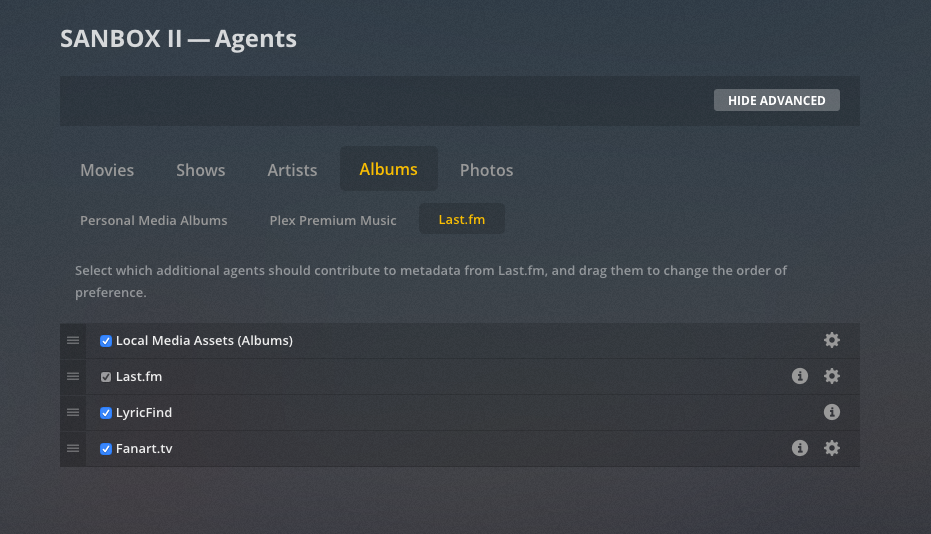
Task: Switch to the Movies tab
Action: click(x=107, y=170)
